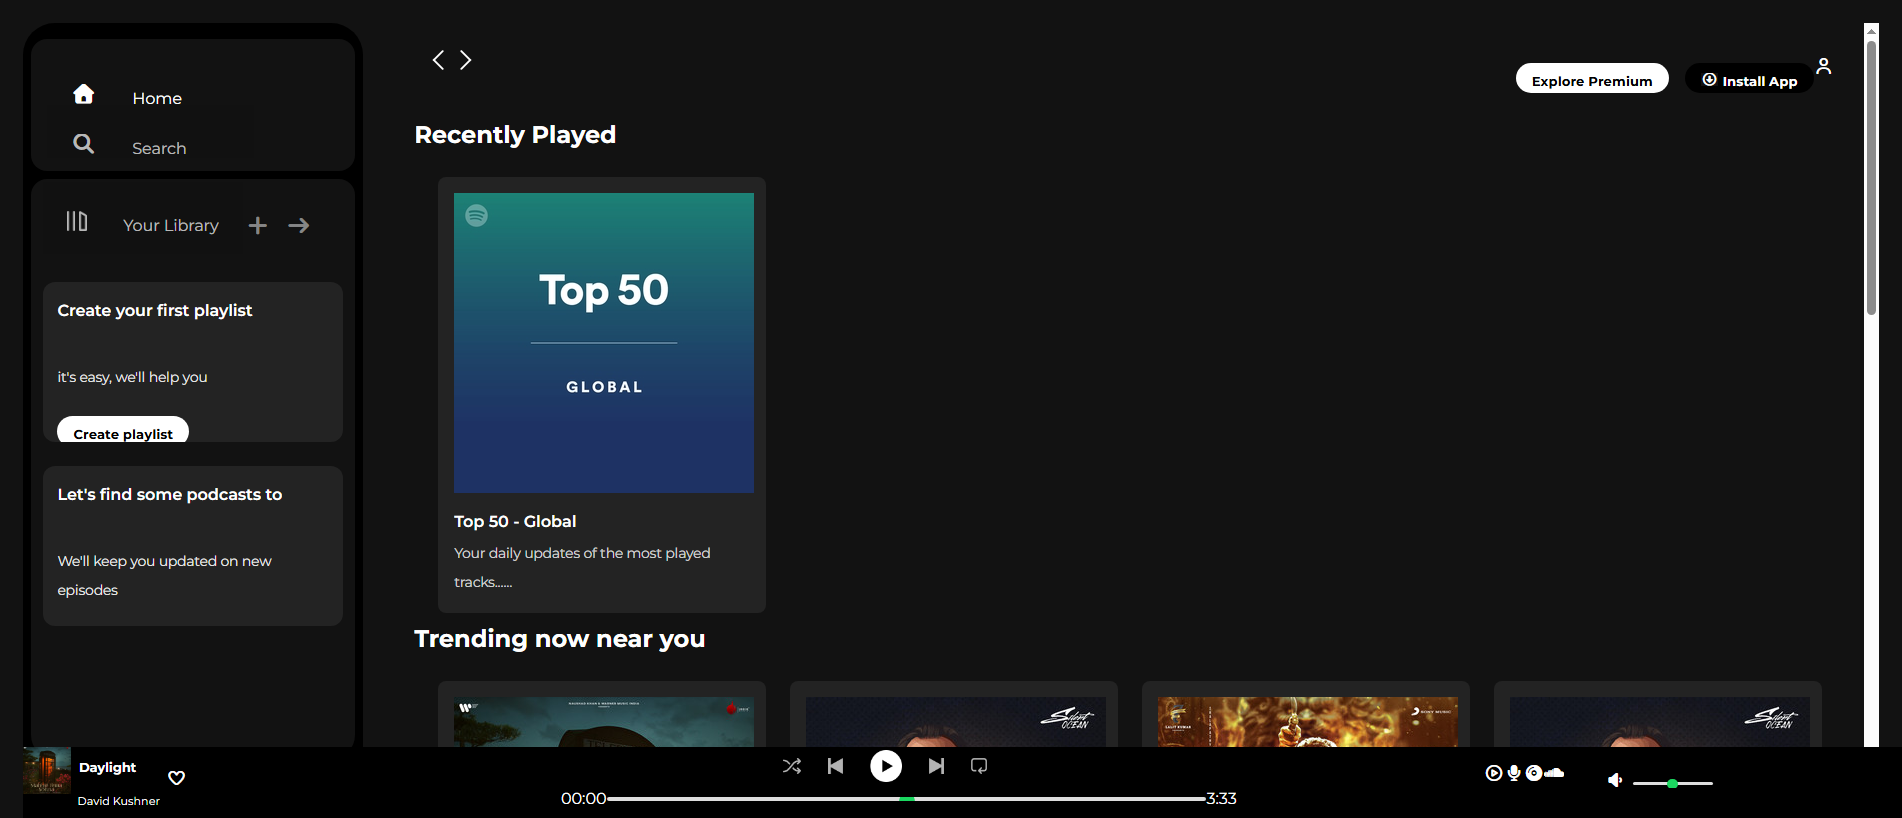Navigate back with the left chevron
The width and height of the screenshot is (1902, 818).
pos(438,60)
